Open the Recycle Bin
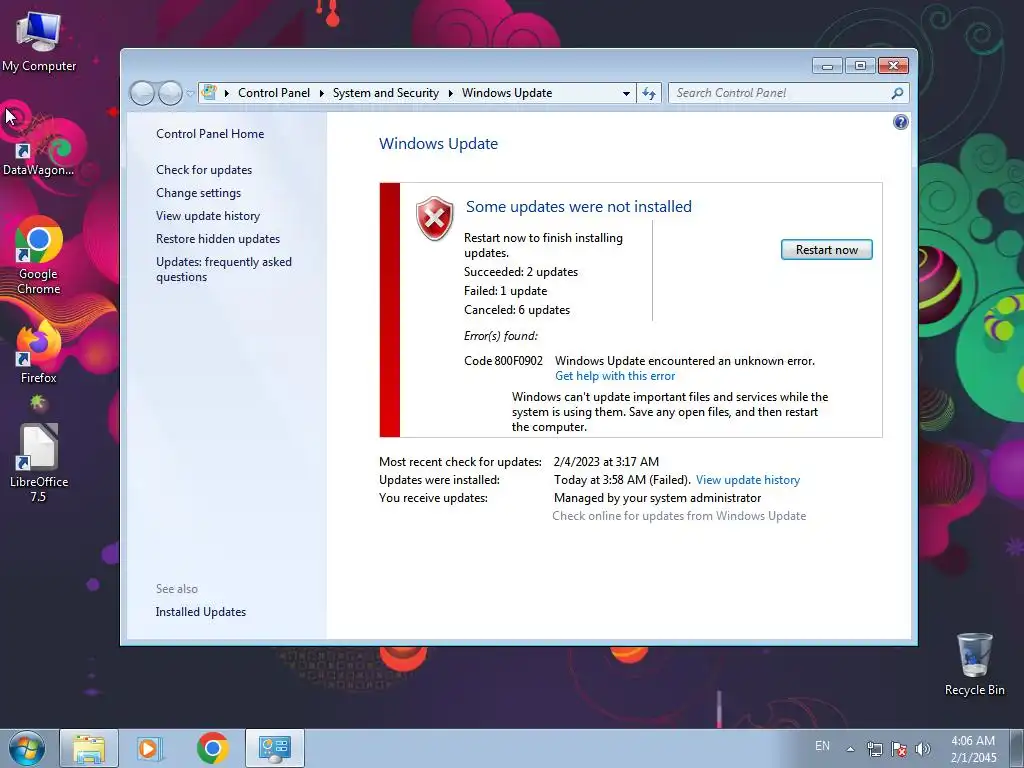Viewport: 1024px width, 768px height. pyautogui.click(x=974, y=664)
